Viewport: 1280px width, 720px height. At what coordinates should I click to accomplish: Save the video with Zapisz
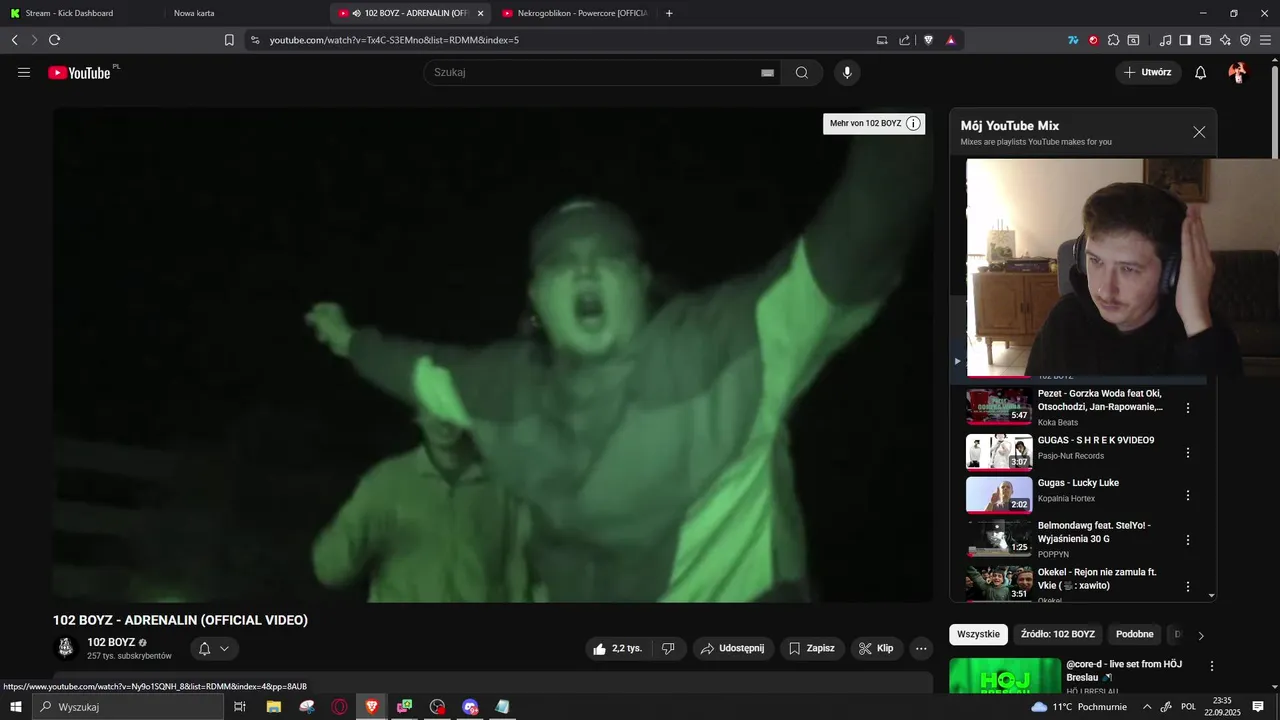click(x=812, y=648)
